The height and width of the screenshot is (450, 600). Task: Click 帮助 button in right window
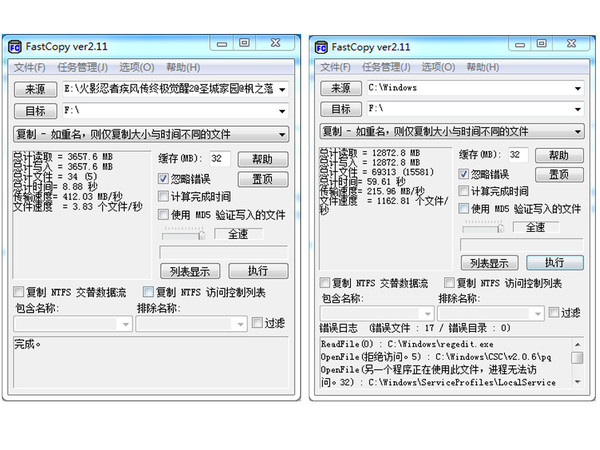(x=559, y=155)
